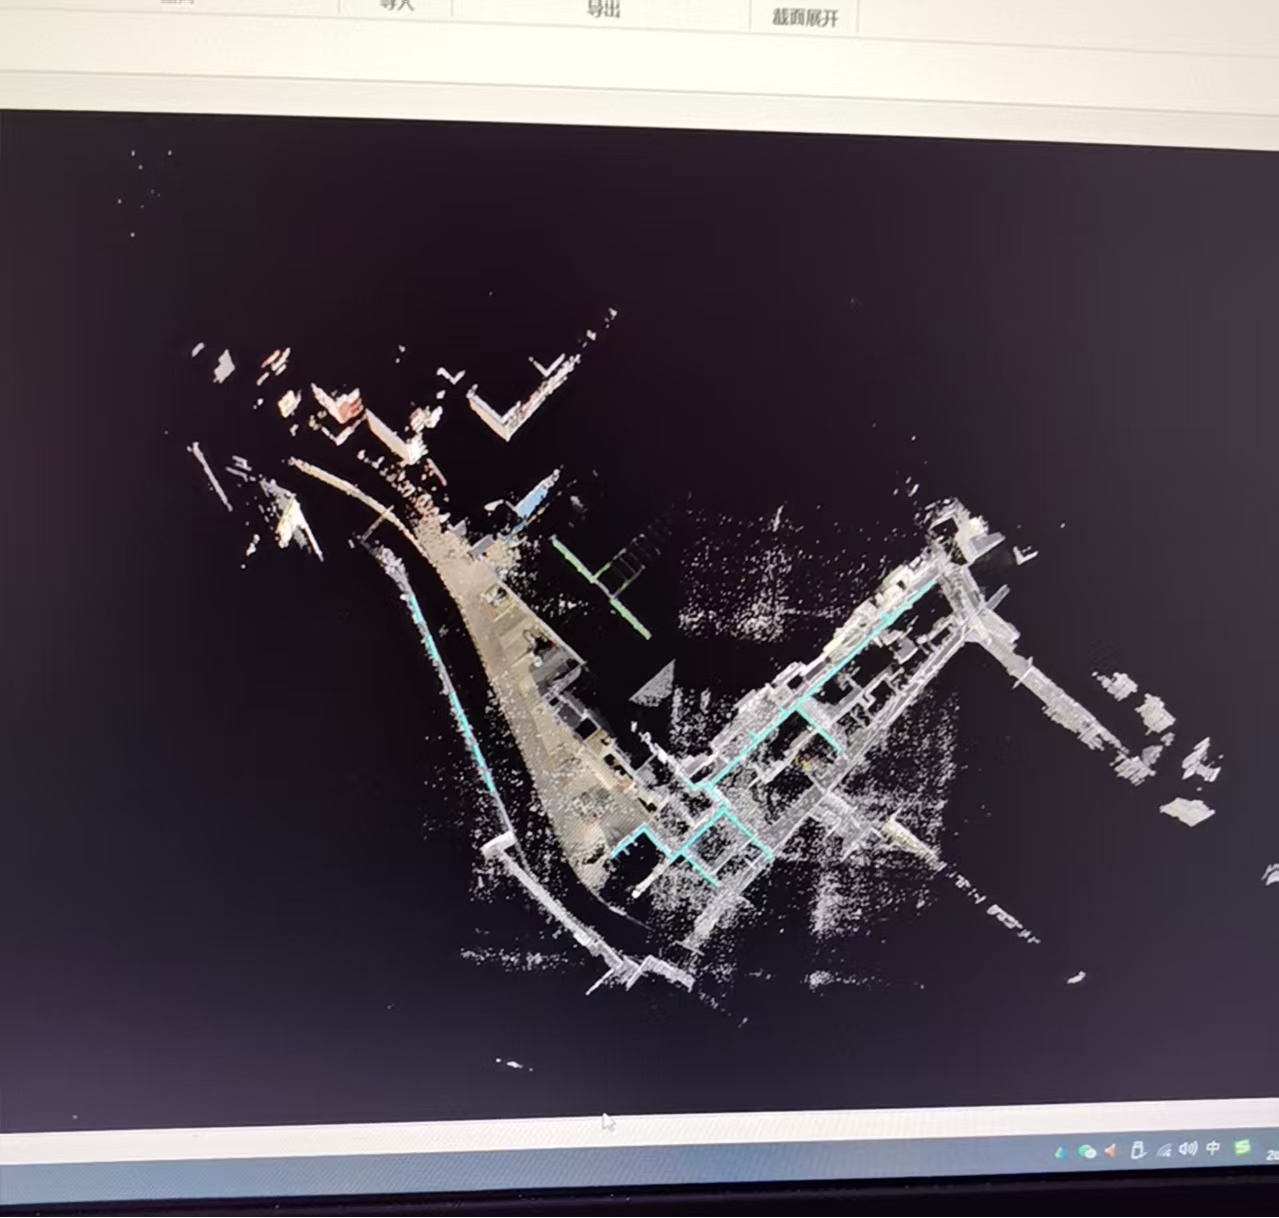Click the red paper-plane tray icon

pyautogui.click(x=1111, y=1151)
